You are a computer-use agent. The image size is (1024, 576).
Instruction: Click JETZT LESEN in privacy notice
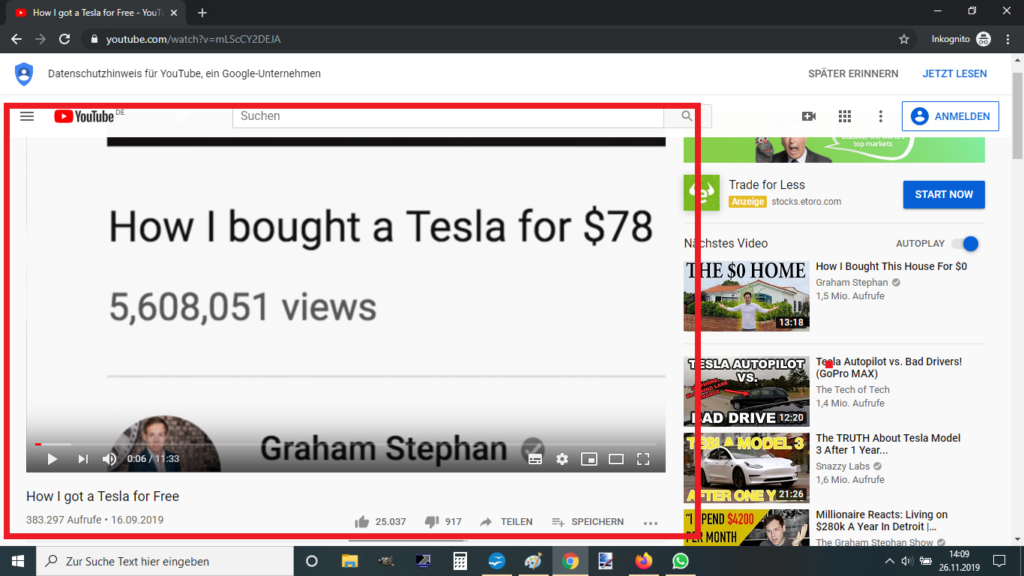click(954, 74)
